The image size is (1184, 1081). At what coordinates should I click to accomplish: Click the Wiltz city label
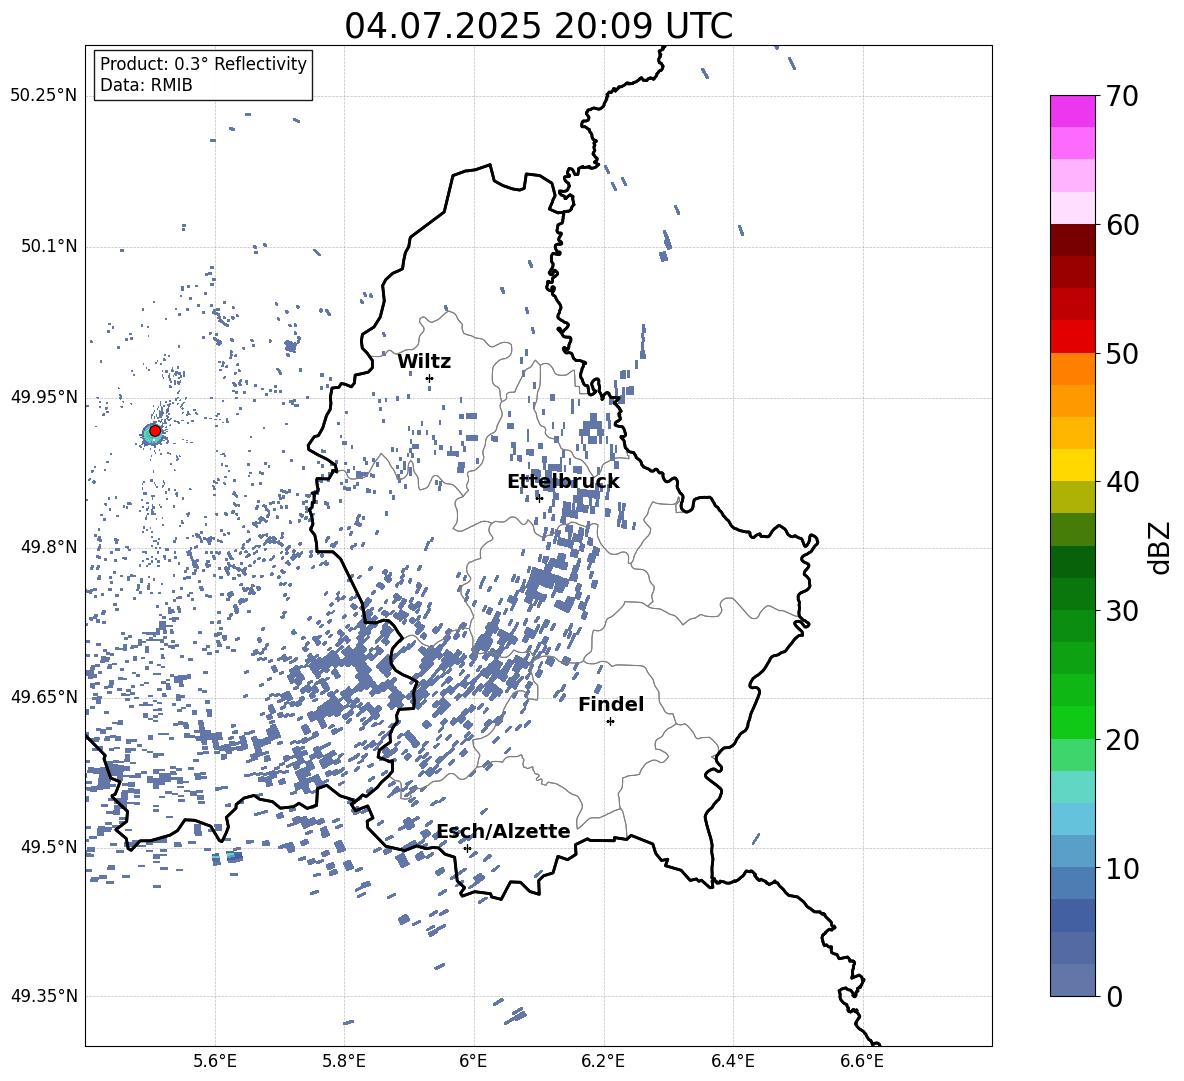coord(424,362)
